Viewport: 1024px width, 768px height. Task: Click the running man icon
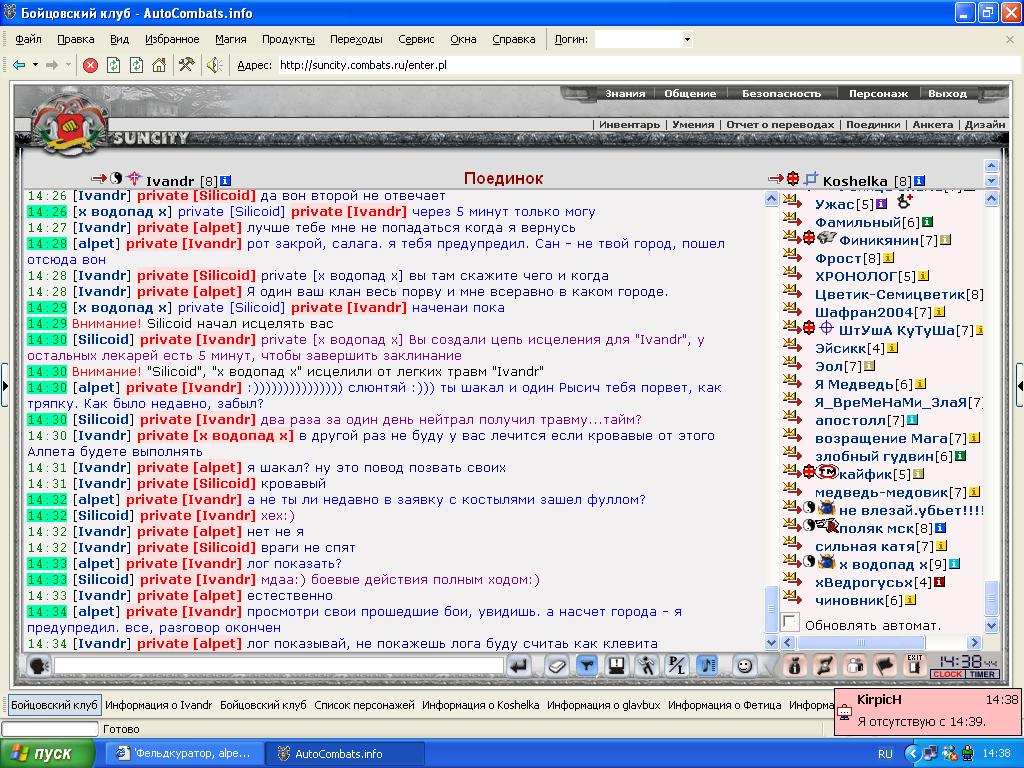(x=647, y=665)
